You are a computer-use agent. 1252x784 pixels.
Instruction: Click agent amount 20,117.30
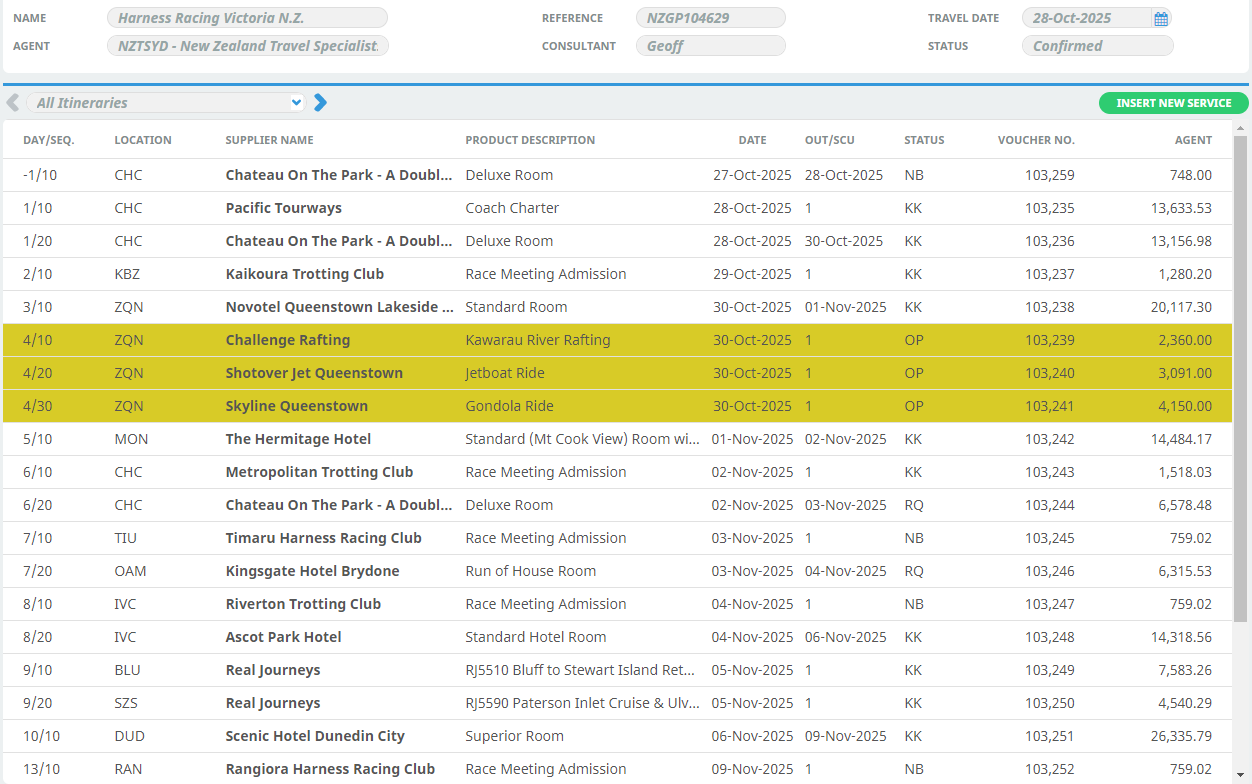pyautogui.click(x=1181, y=307)
